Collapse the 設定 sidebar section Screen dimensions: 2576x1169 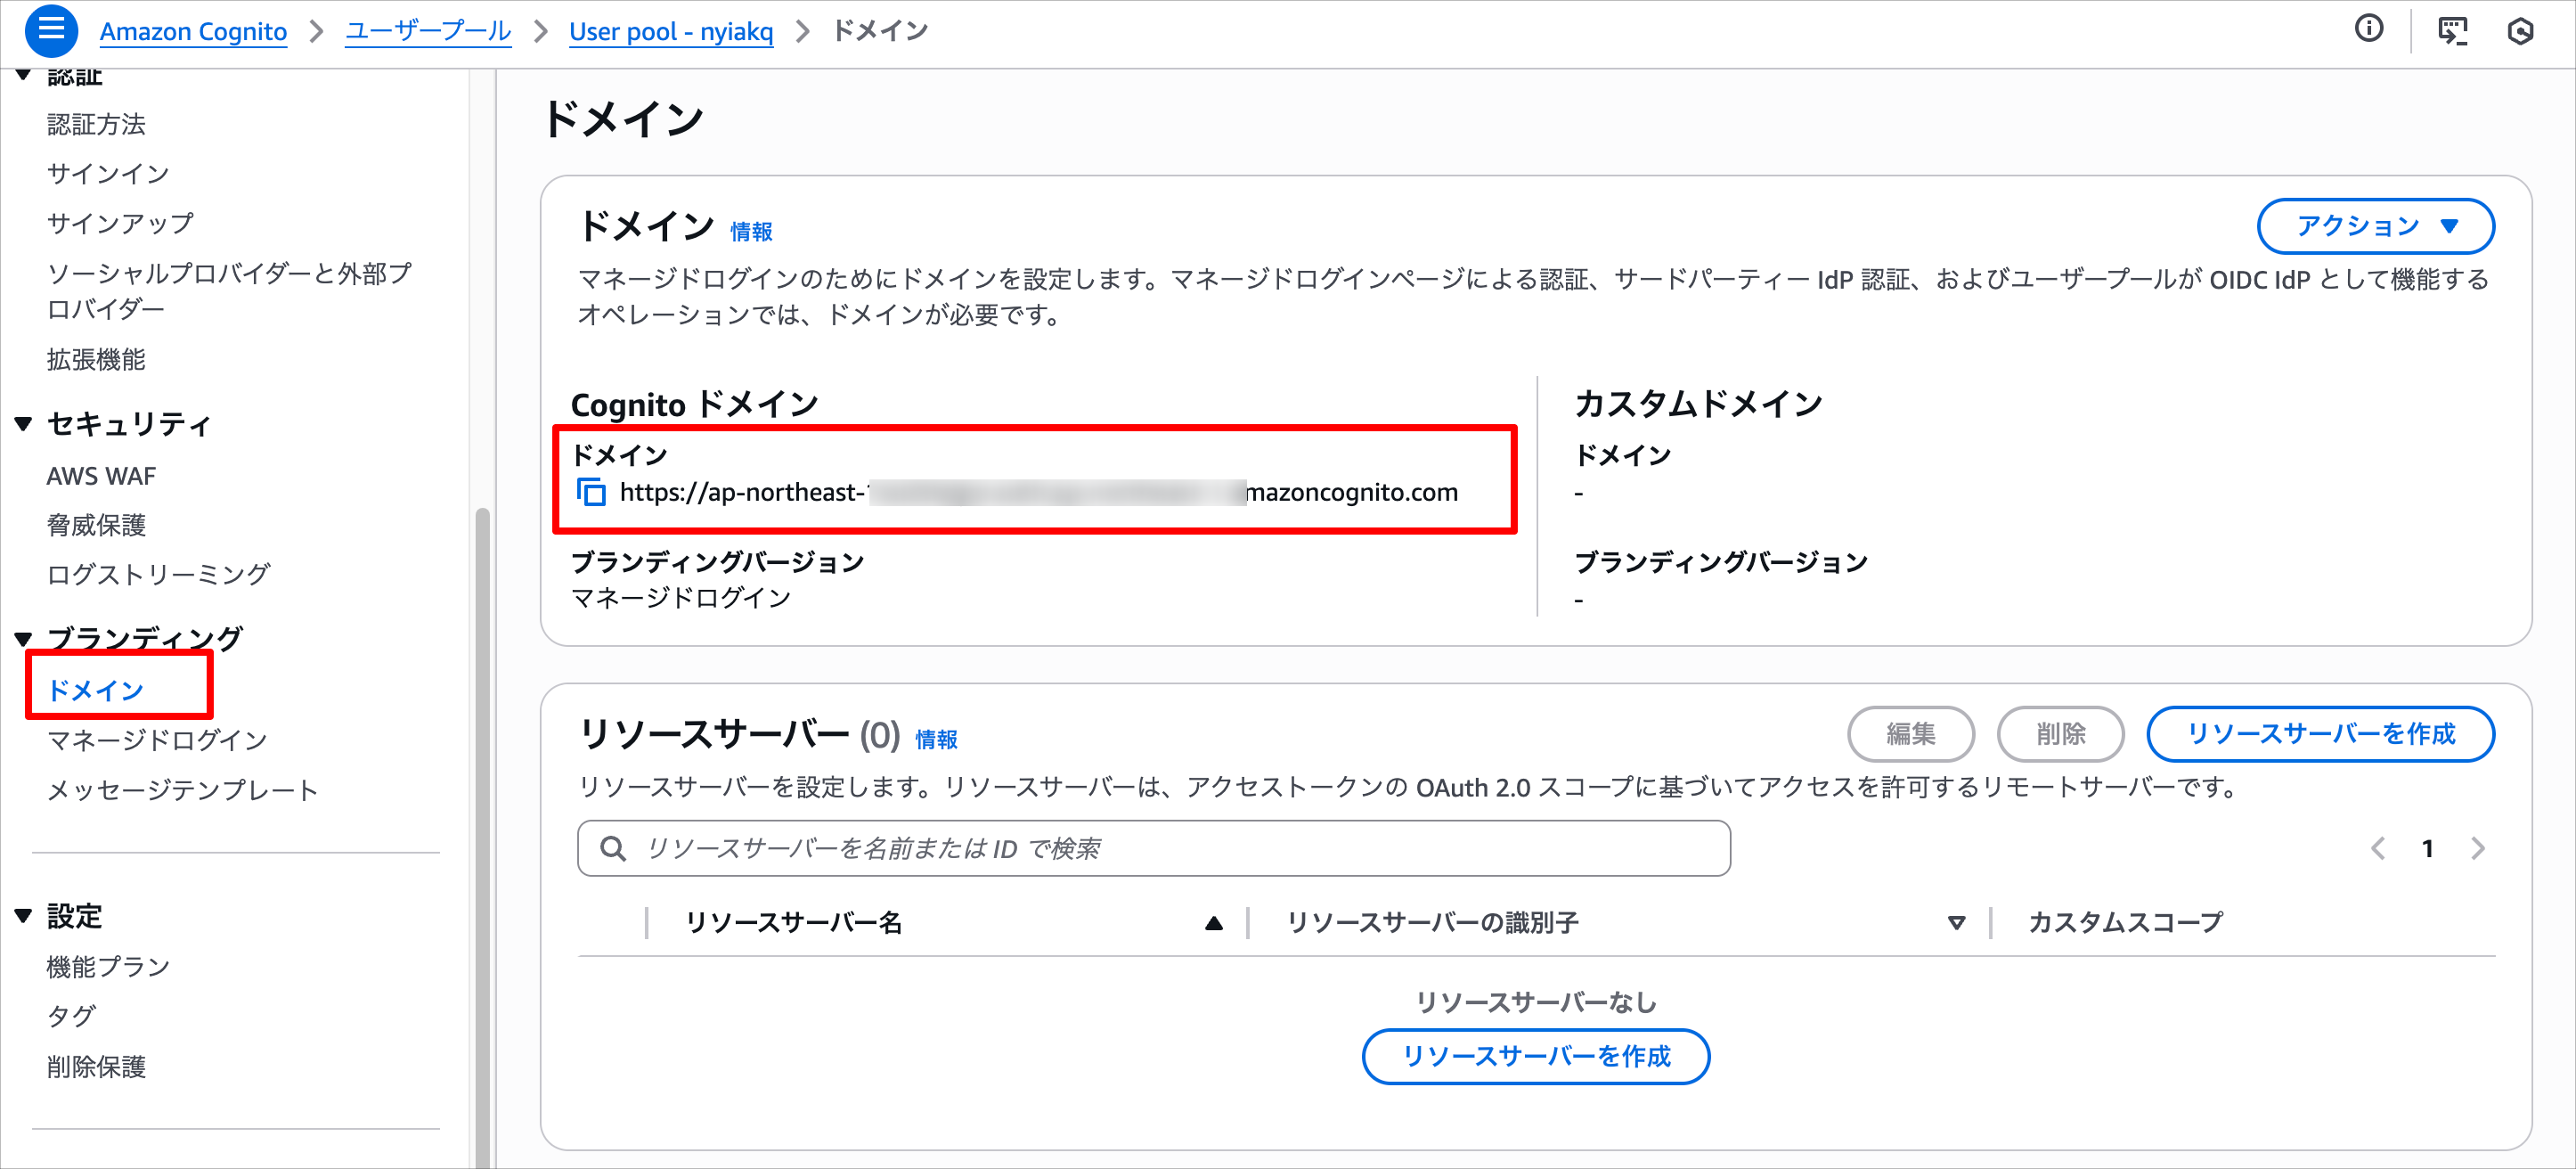pos(23,916)
